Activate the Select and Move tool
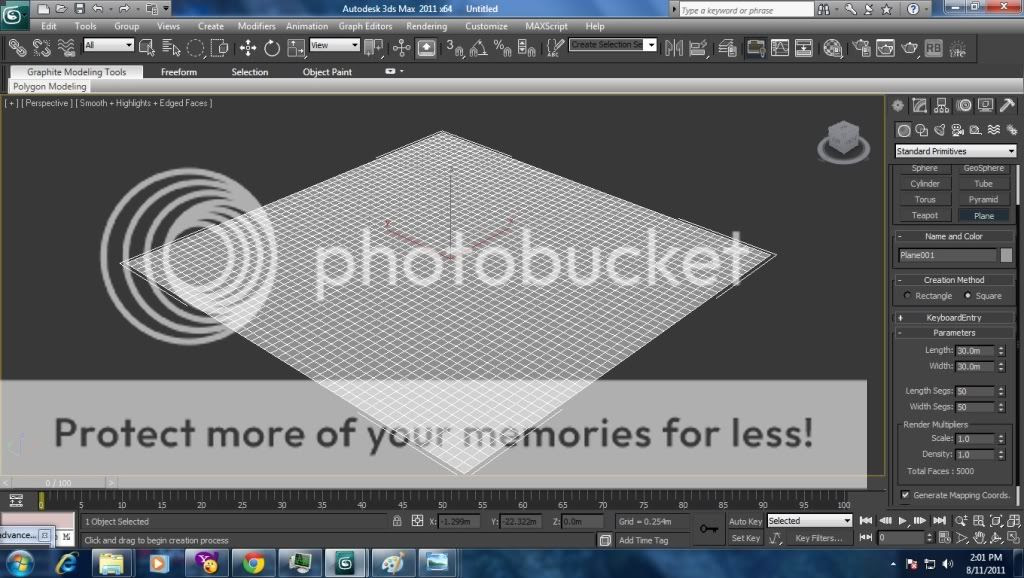Viewport: 1024px width, 578px height. click(x=248, y=48)
